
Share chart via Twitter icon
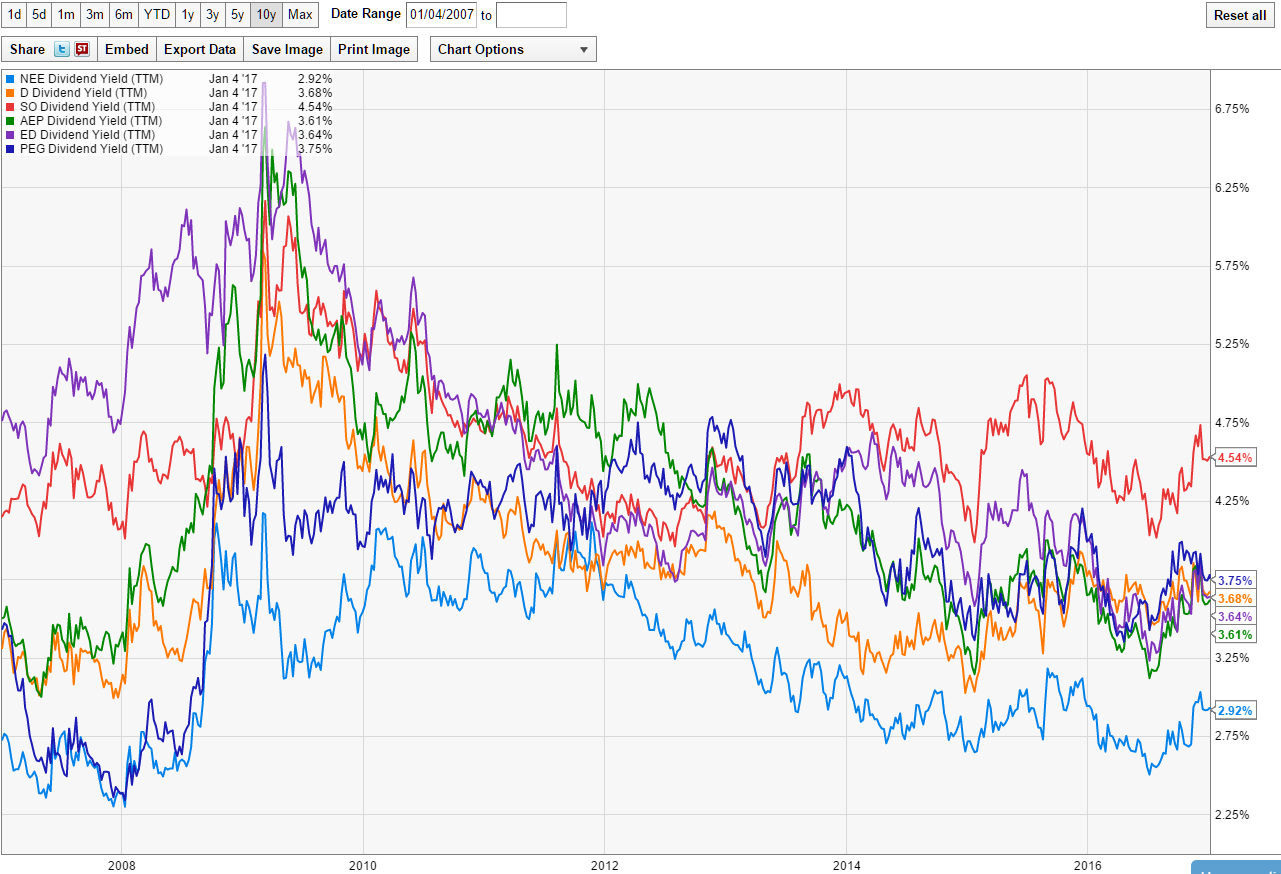61,49
